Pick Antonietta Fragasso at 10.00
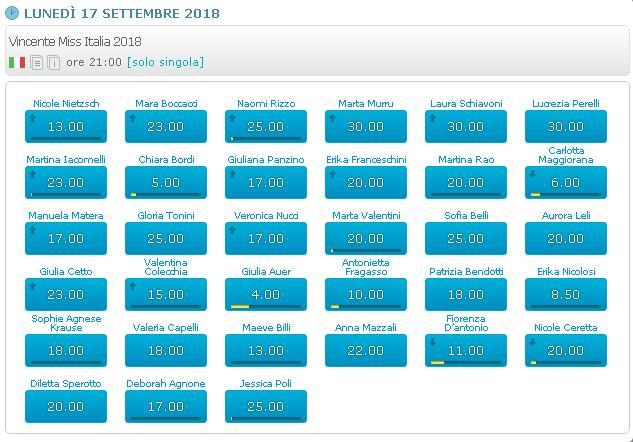The width and height of the screenshot is (633, 442). (366, 295)
